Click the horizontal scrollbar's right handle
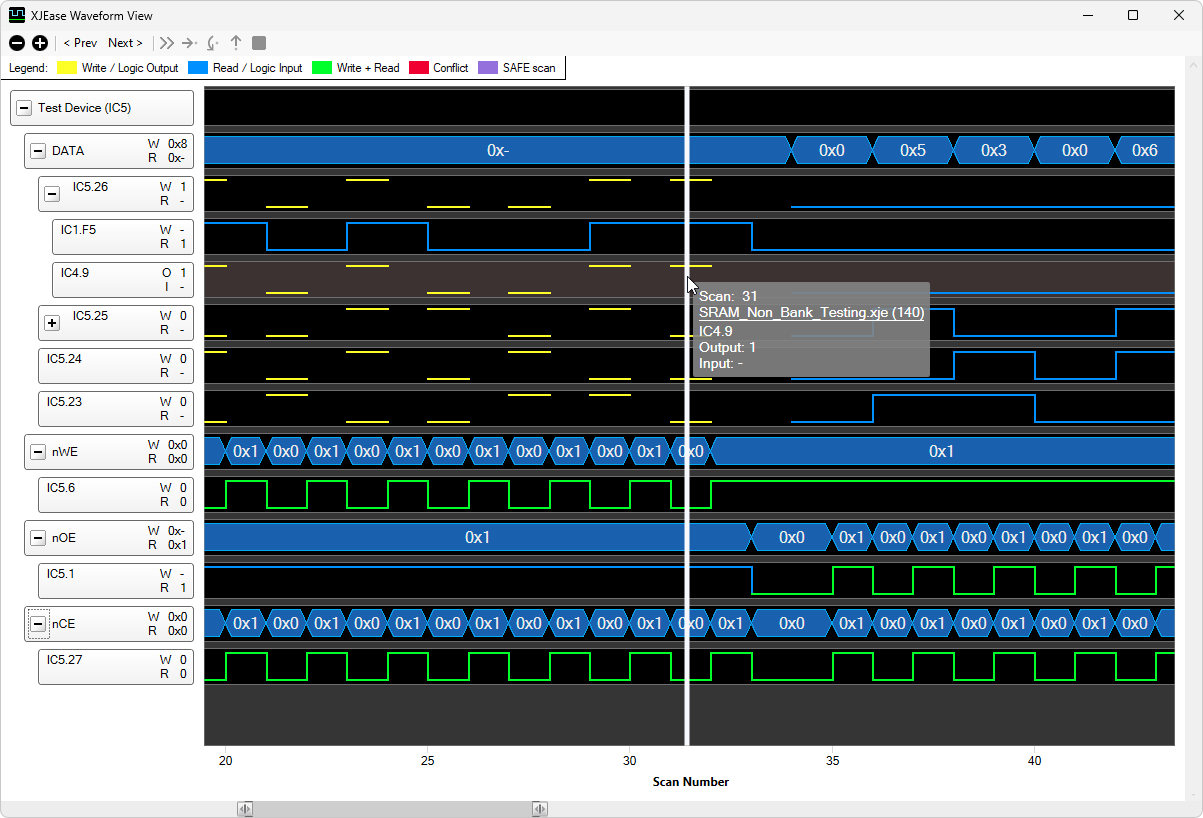The width and height of the screenshot is (1203, 818). click(539, 809)
